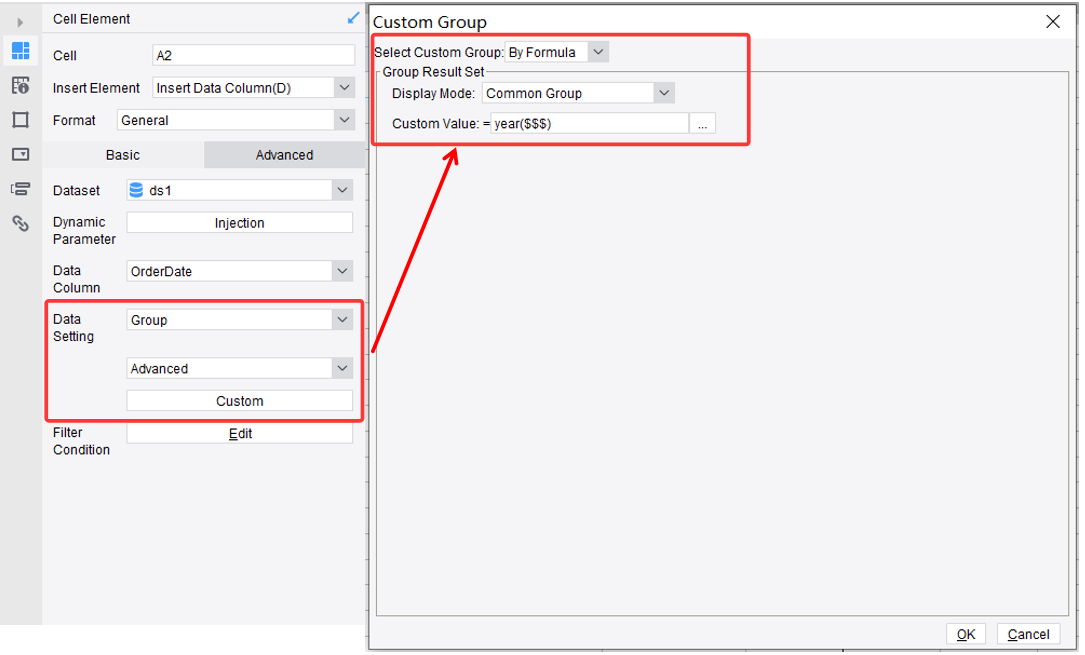Open the Insert Element dropdown
The image size is (1085, 655).
click(x=344, y=87)
